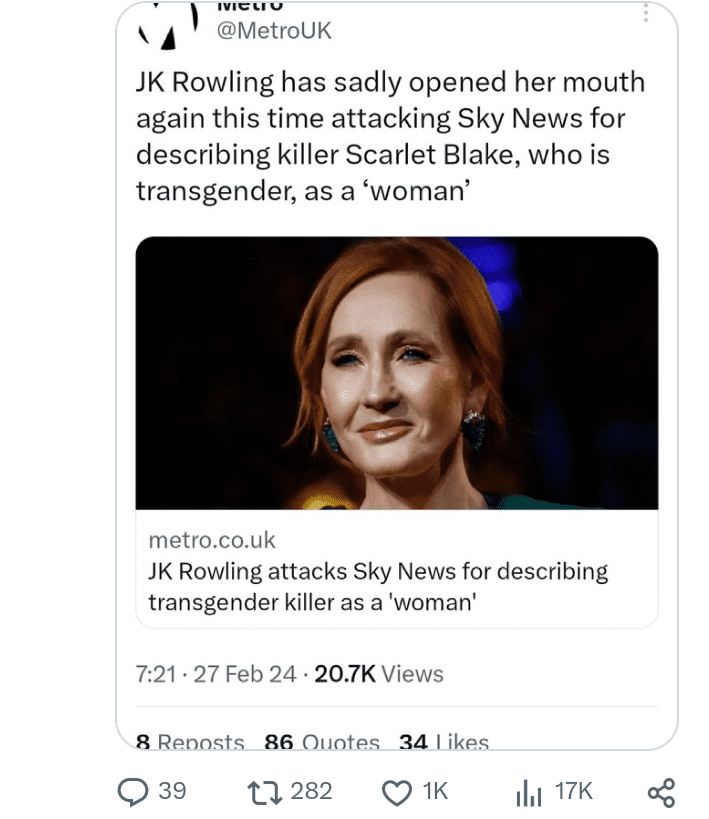Open the @MetroUK handle
This screenshot has height=819, width=709.
pos(274,31)
